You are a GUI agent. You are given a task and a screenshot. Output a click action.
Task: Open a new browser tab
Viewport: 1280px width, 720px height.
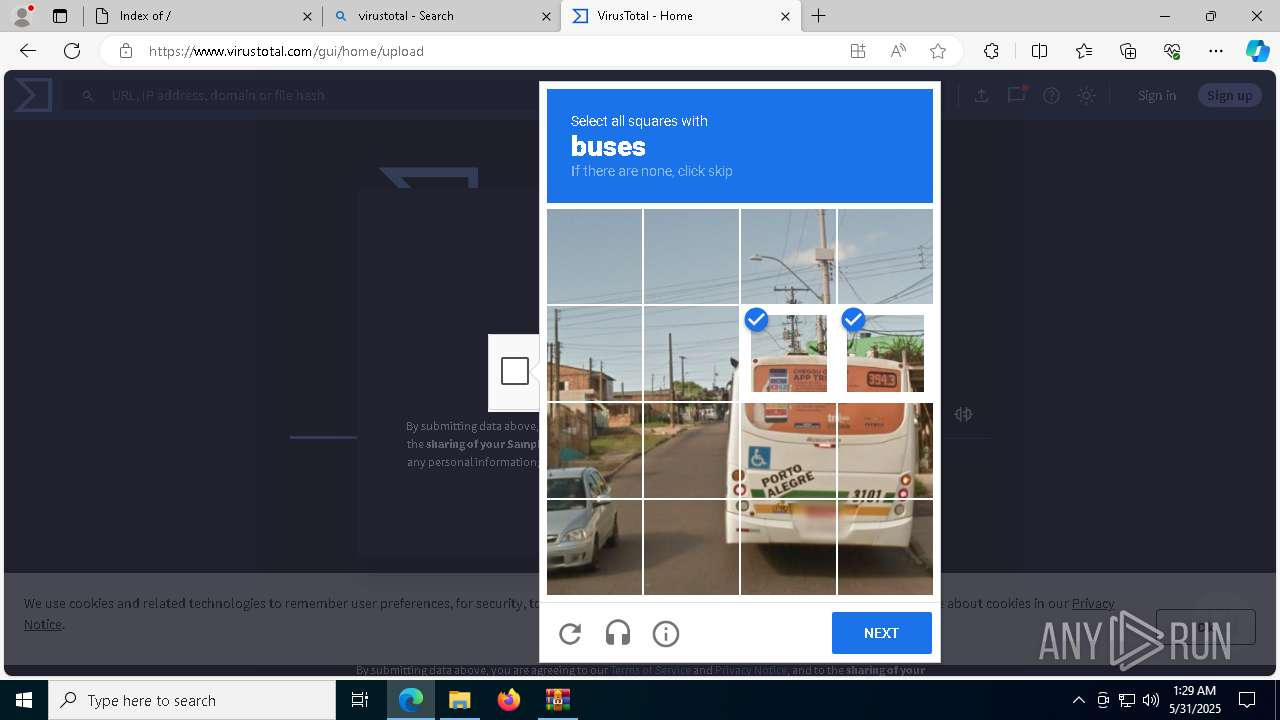(x=819, y=16)
